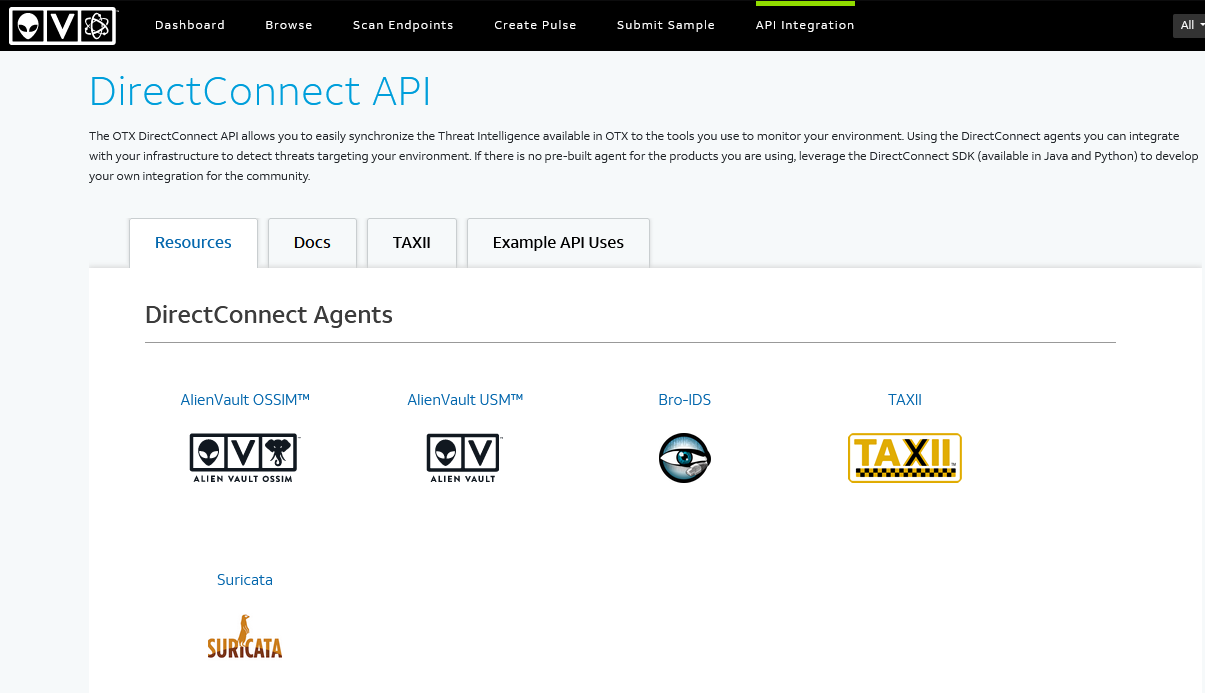1205x693 pixels.
Task: Follow the AlienVault OSSIM™ link
Action: (x=245, y=400)
